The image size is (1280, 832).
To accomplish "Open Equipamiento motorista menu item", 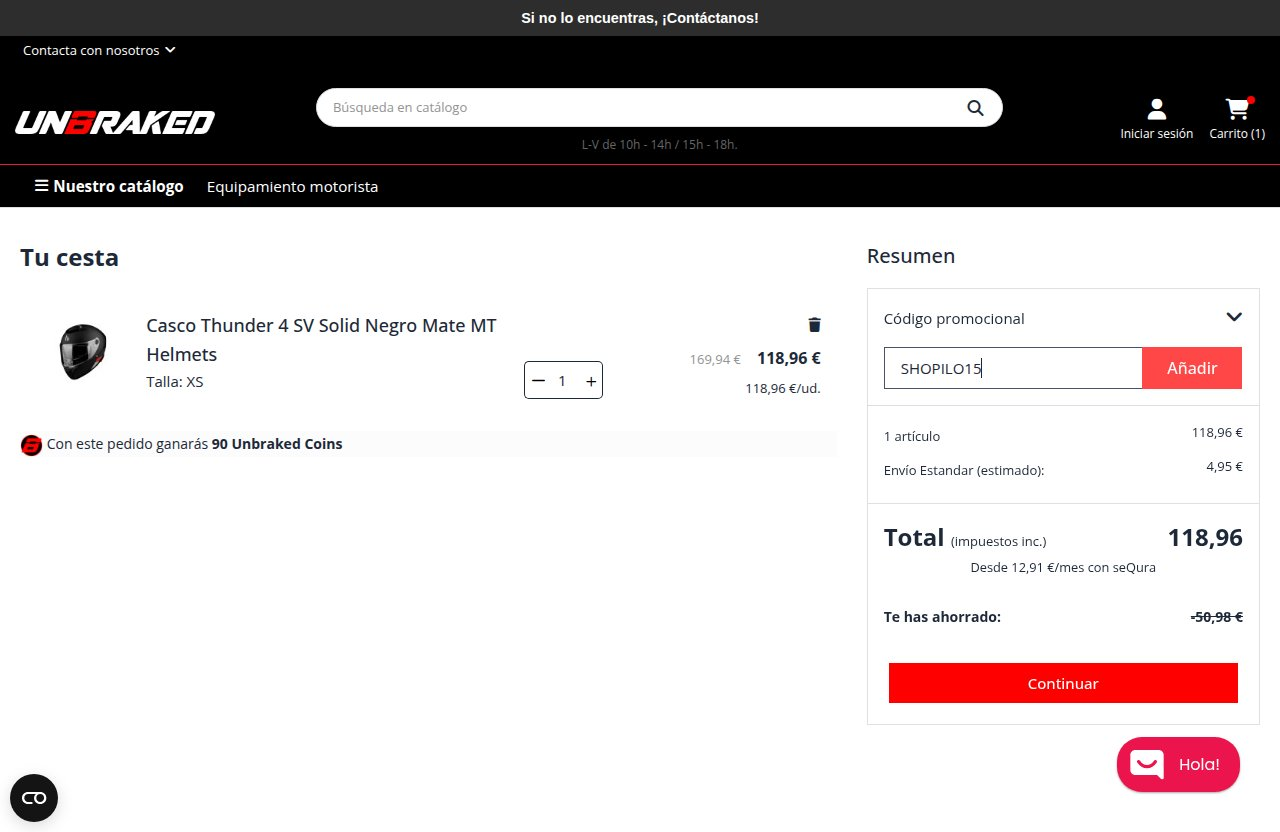I will (x=292, y=187).
